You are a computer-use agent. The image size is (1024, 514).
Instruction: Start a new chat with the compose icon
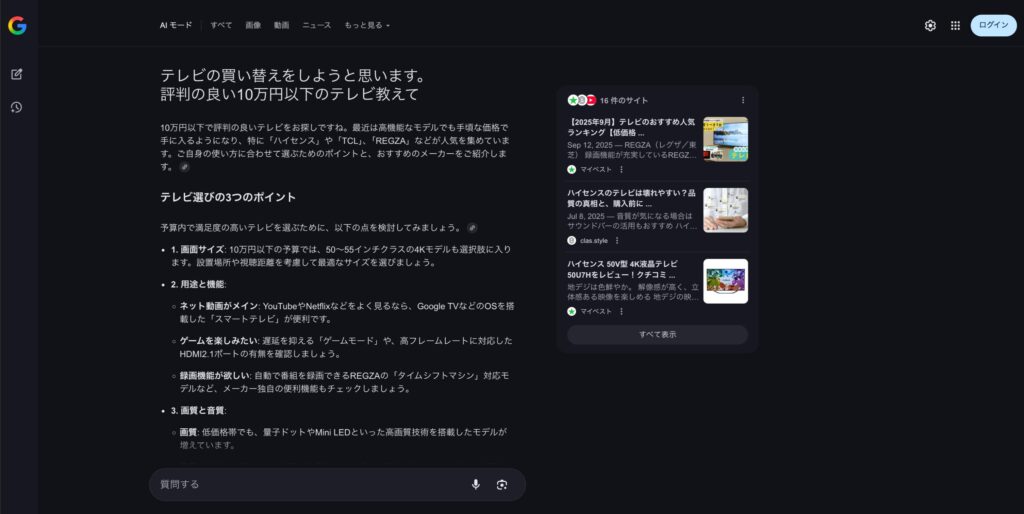point(17,74)
